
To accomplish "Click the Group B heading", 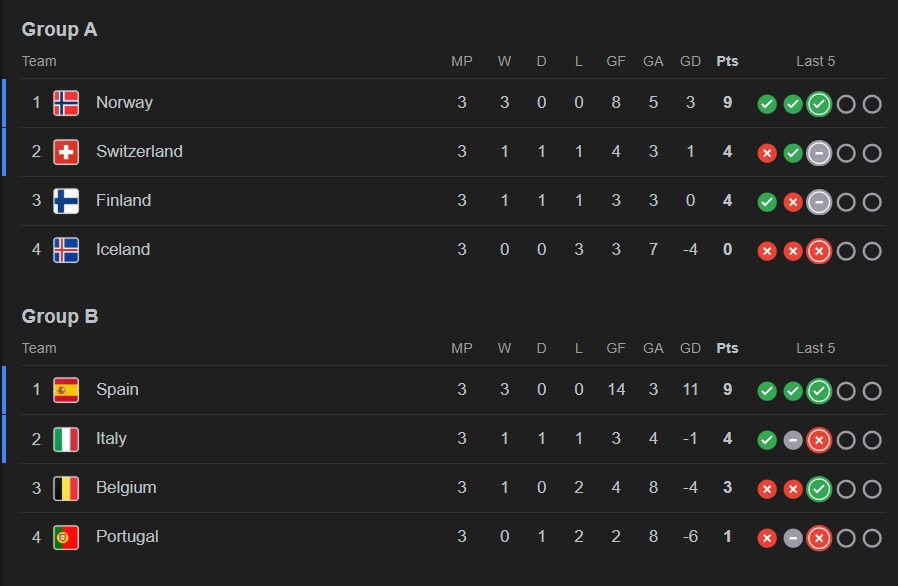I will pyautogui.click(x=60, y=316).
